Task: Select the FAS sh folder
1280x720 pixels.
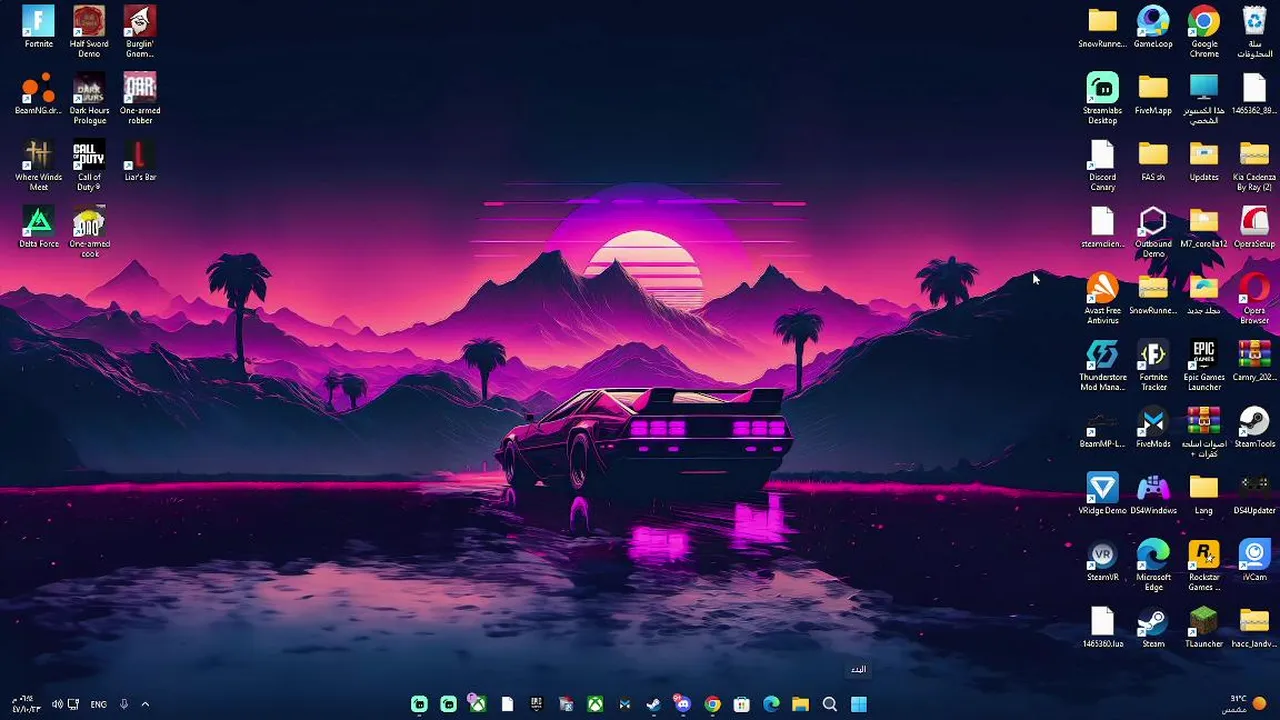Action: pyautogui.click(x=1153, y=160)
